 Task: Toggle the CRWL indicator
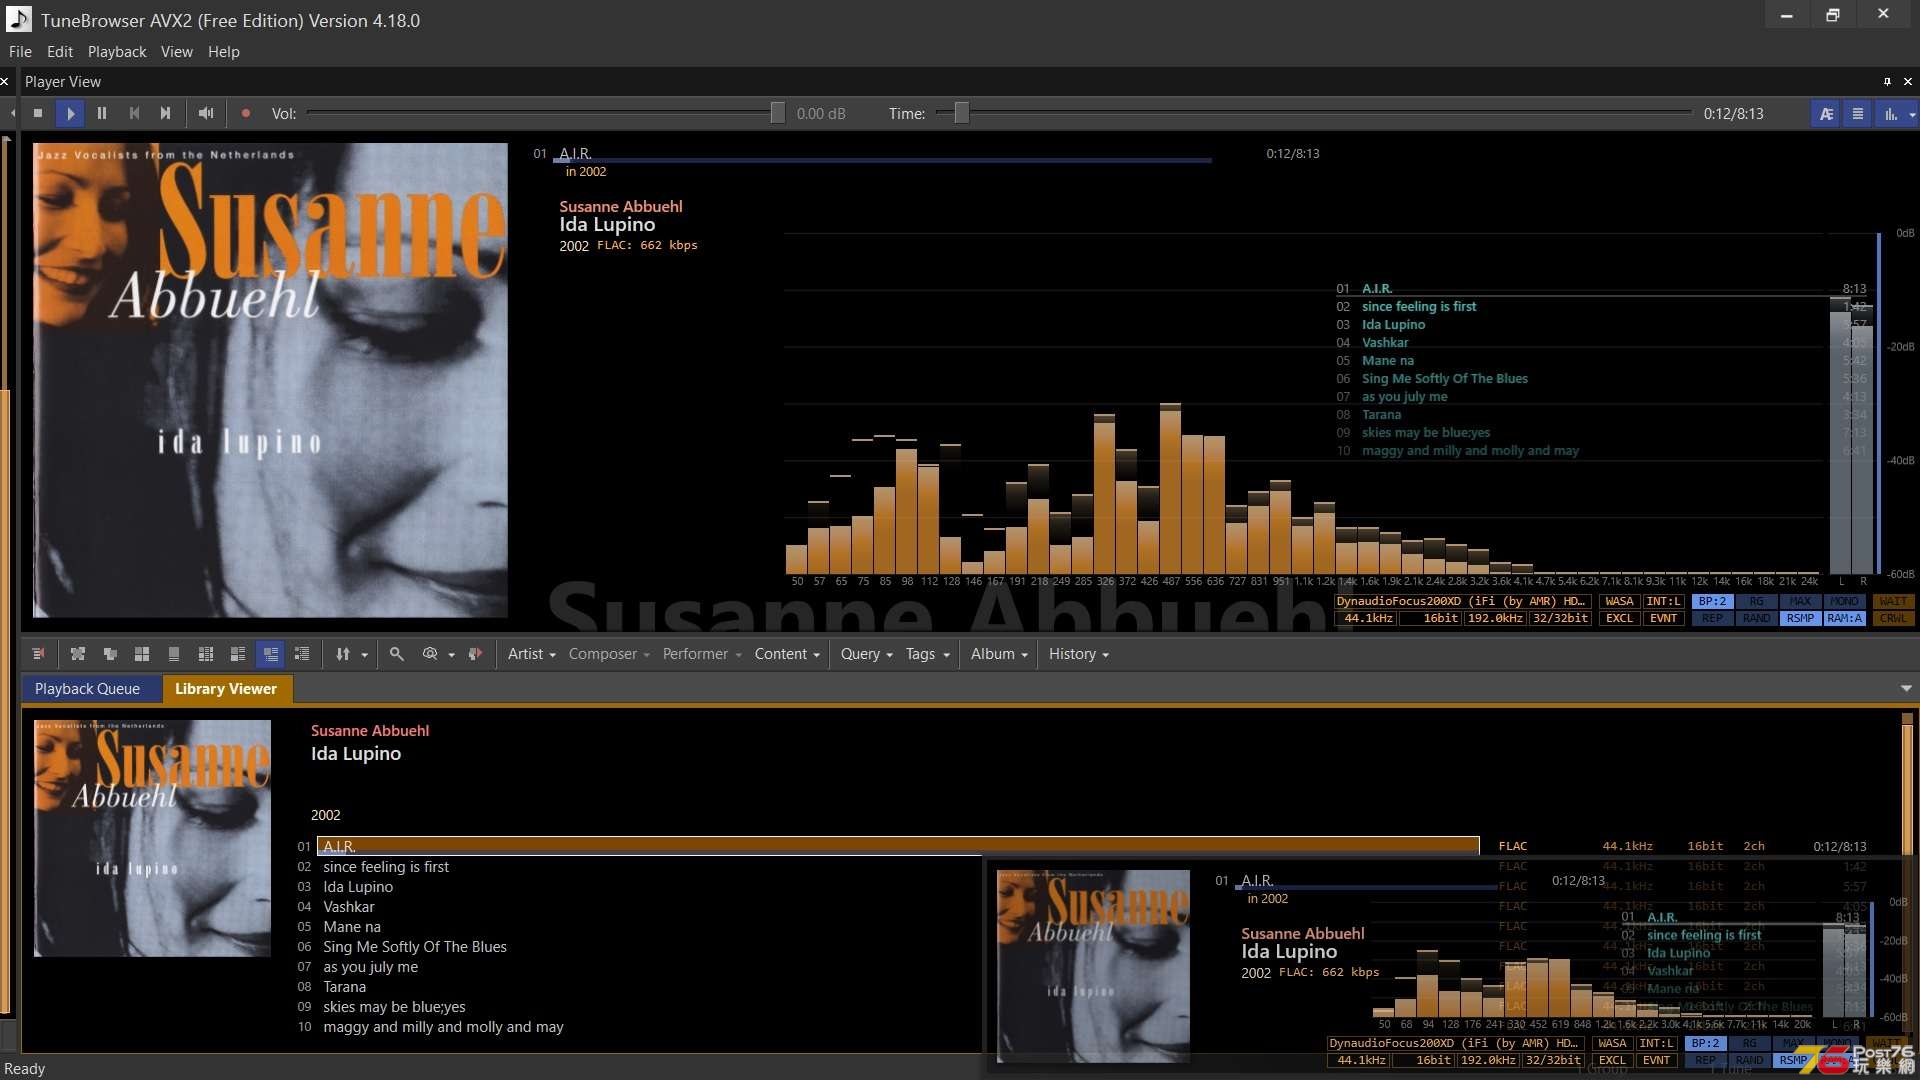(1893, 619)
